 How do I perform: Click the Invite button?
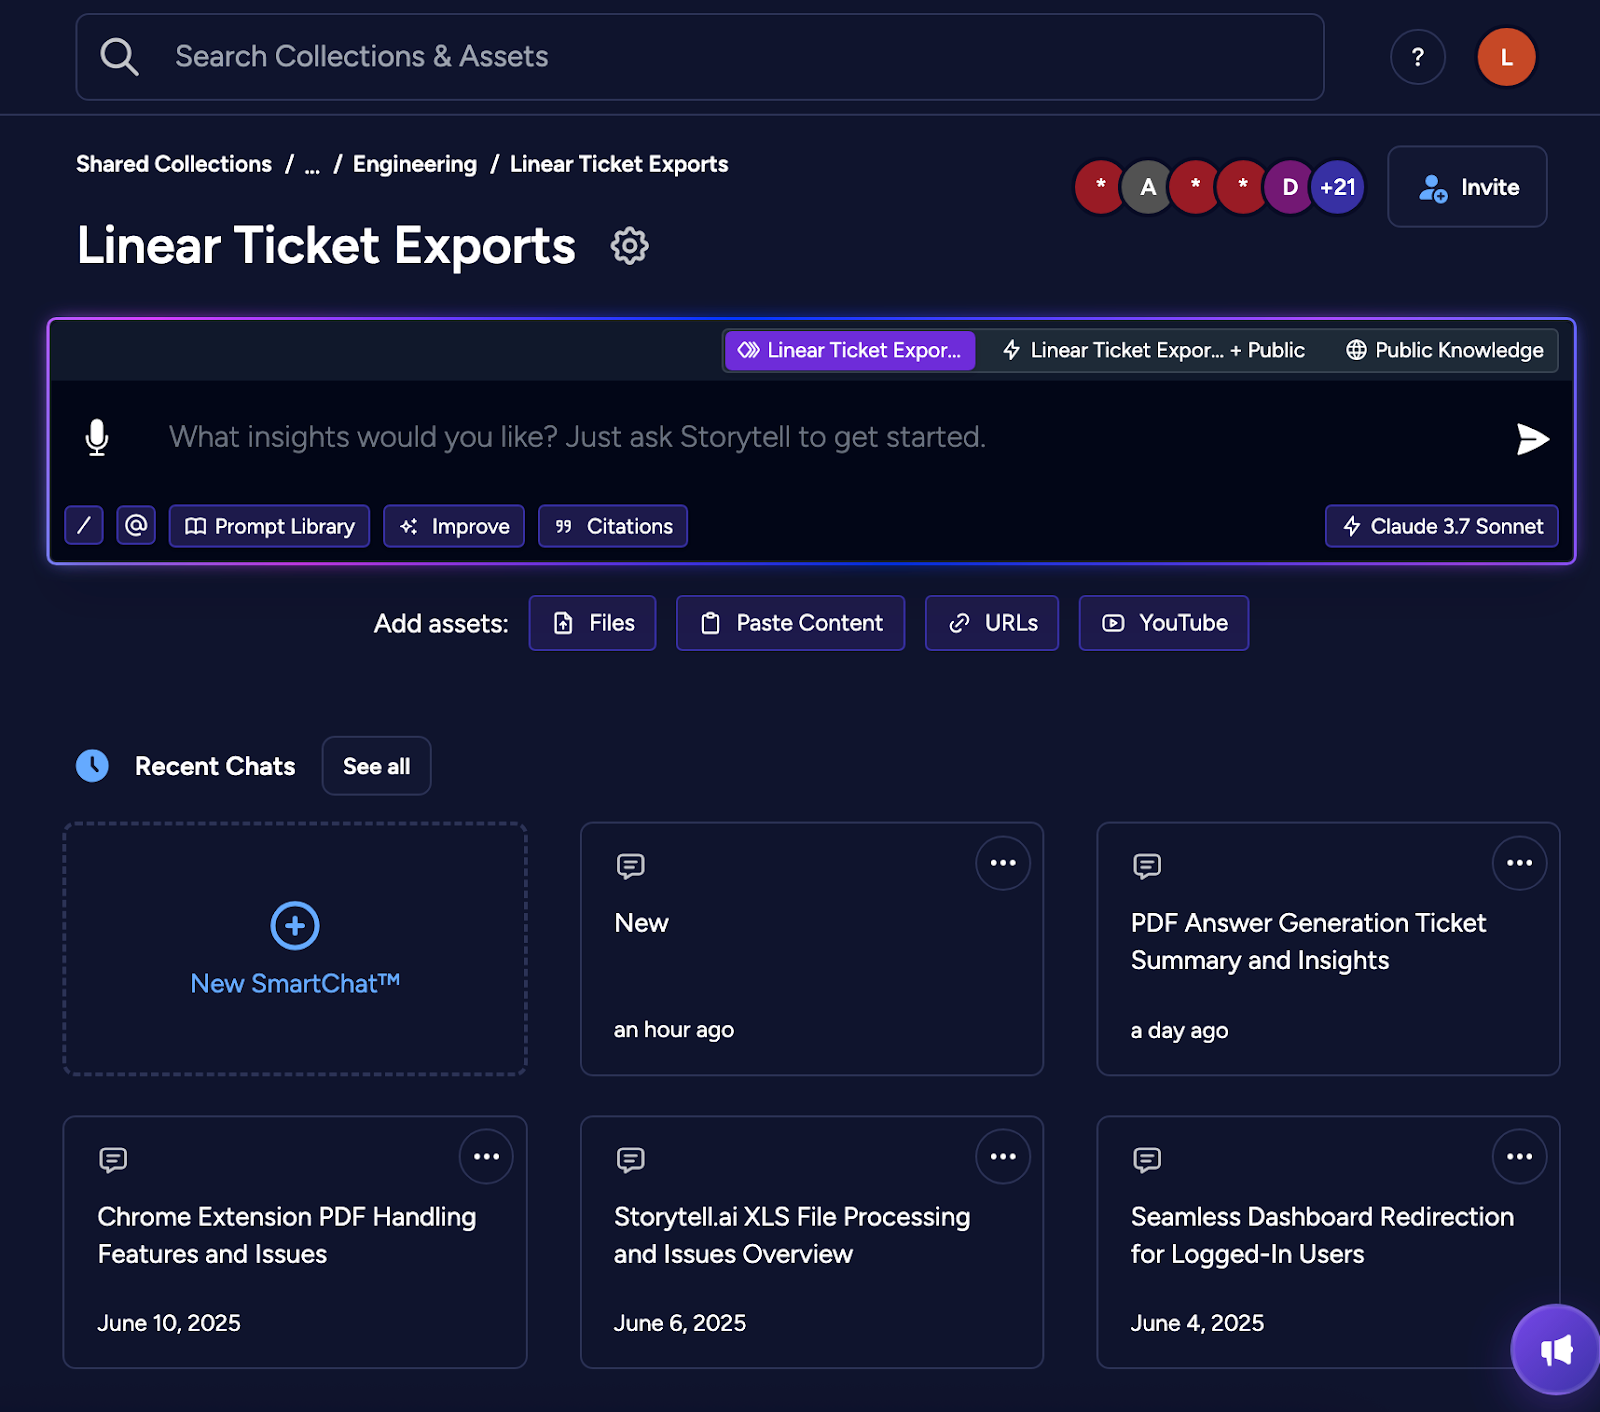[x=1467, y=187]
